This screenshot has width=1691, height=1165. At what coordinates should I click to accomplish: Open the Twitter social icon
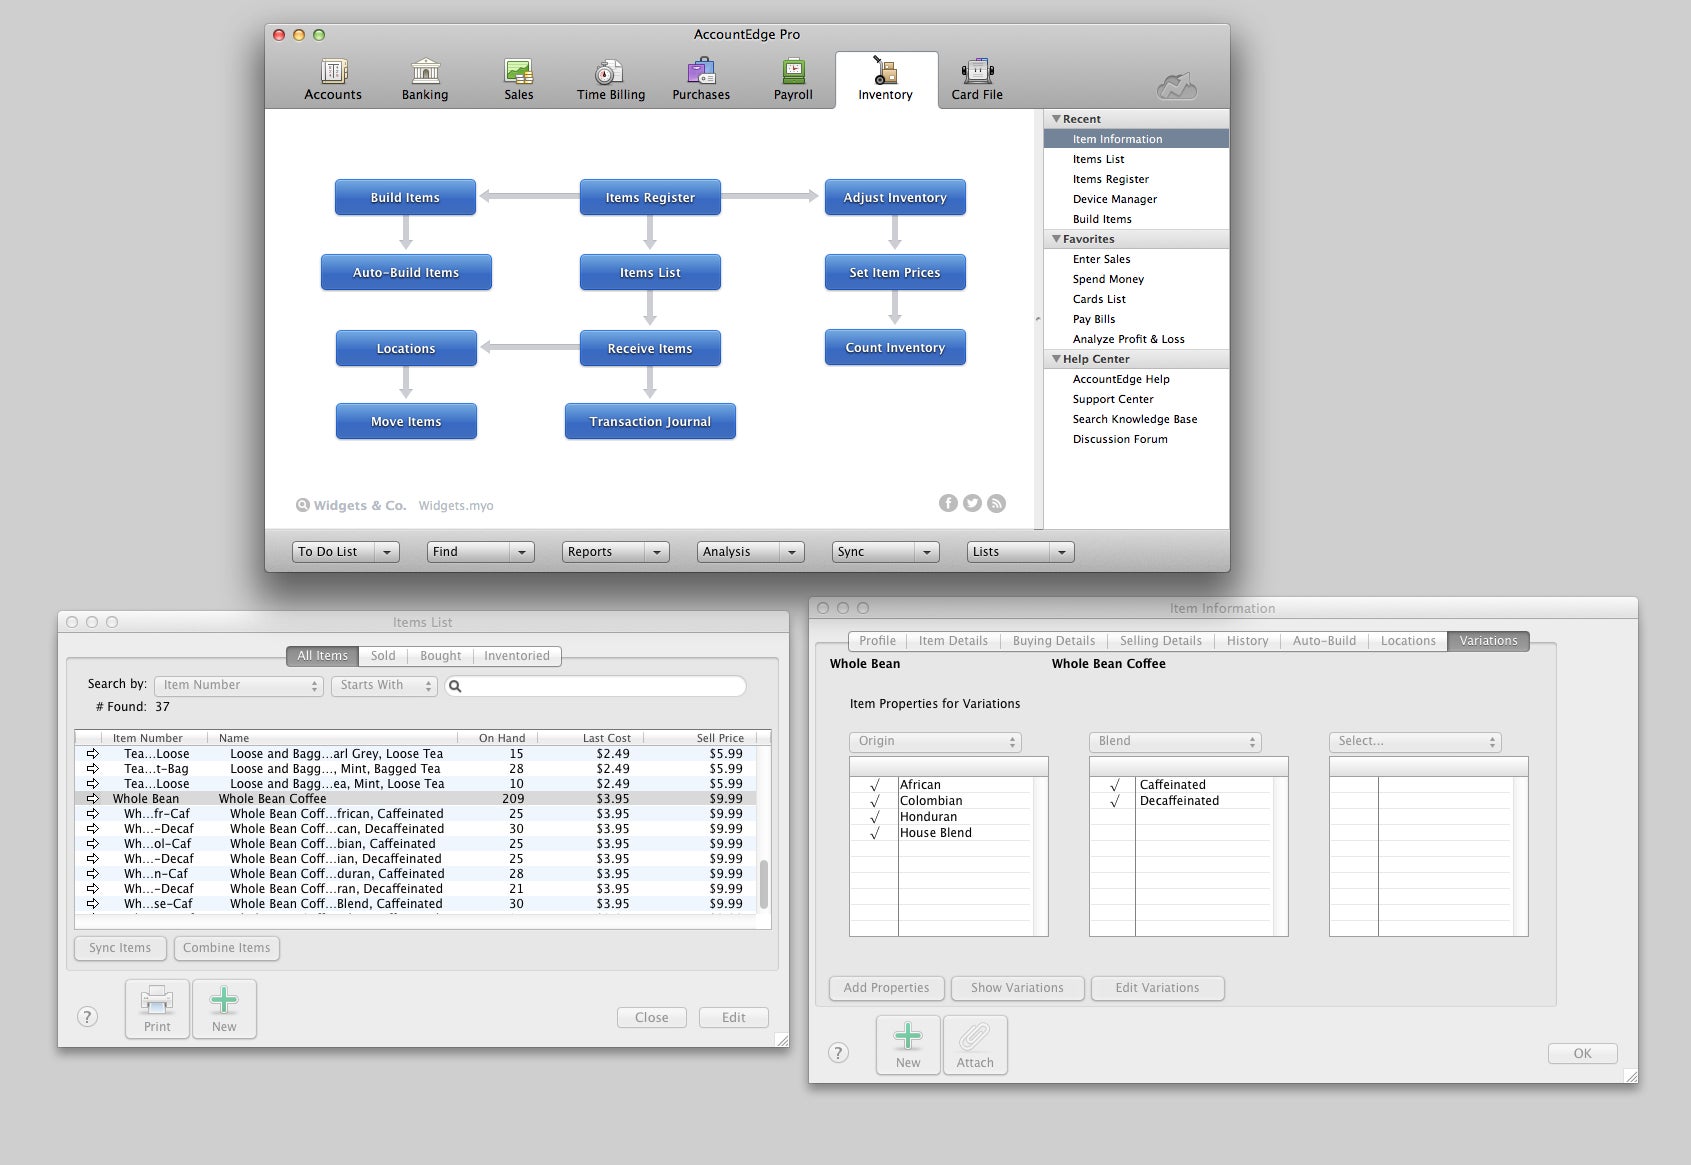[x=972, y=503]
